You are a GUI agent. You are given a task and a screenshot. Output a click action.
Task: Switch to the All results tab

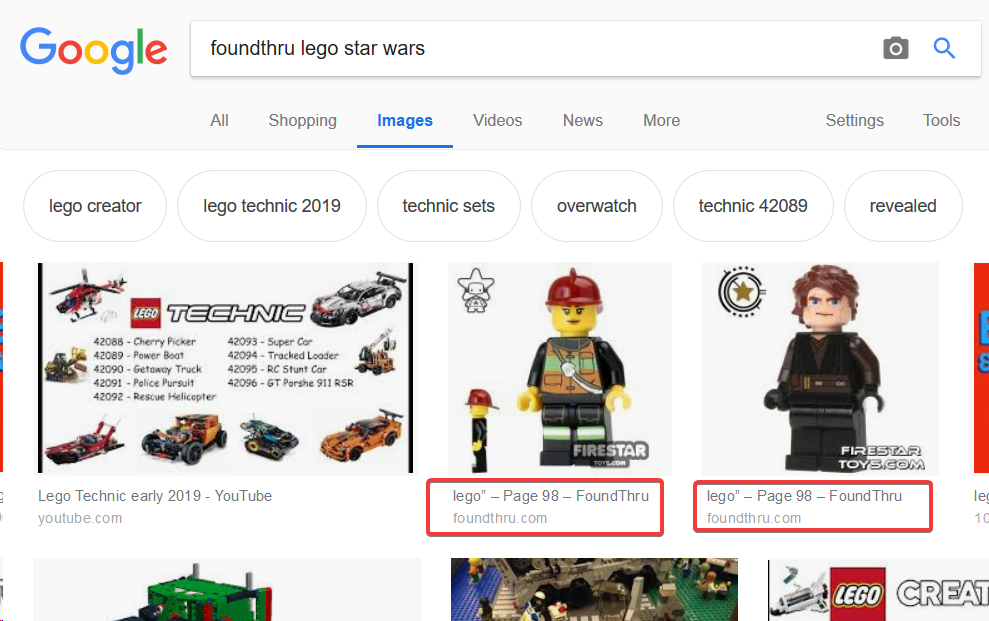pyautogui.click(x=219, y=120)
